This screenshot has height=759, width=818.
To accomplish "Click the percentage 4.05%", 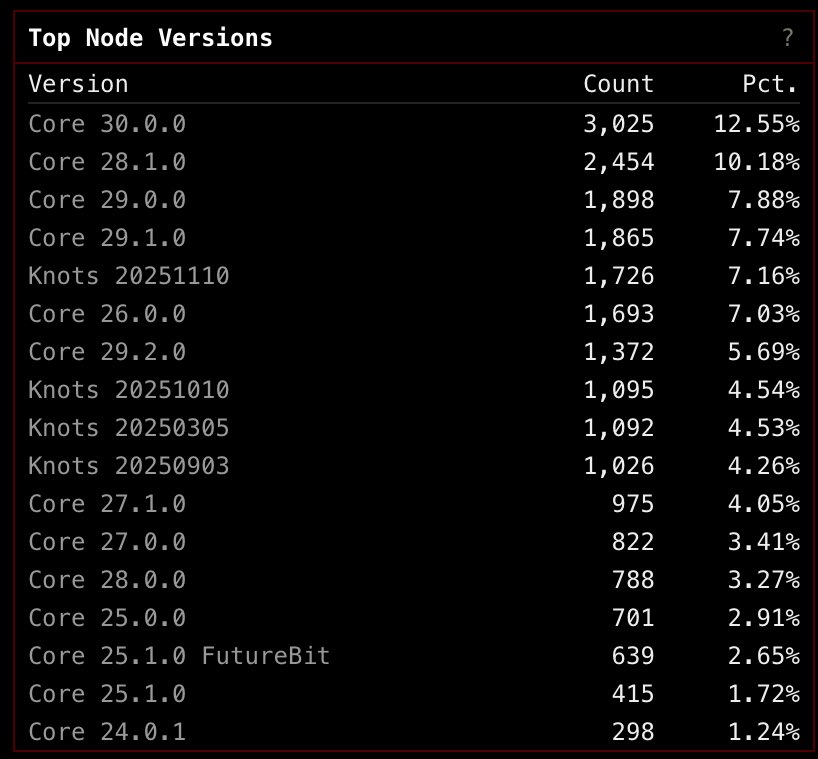I will click(x=764, y=504).
